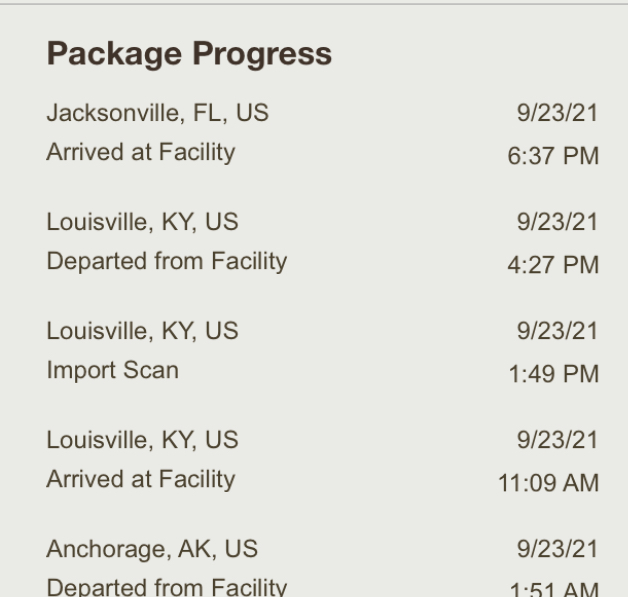Select the 9/23/21 date beside Jacksonville
The width and height of the screenshot is (628, 597).
point(558,113)
